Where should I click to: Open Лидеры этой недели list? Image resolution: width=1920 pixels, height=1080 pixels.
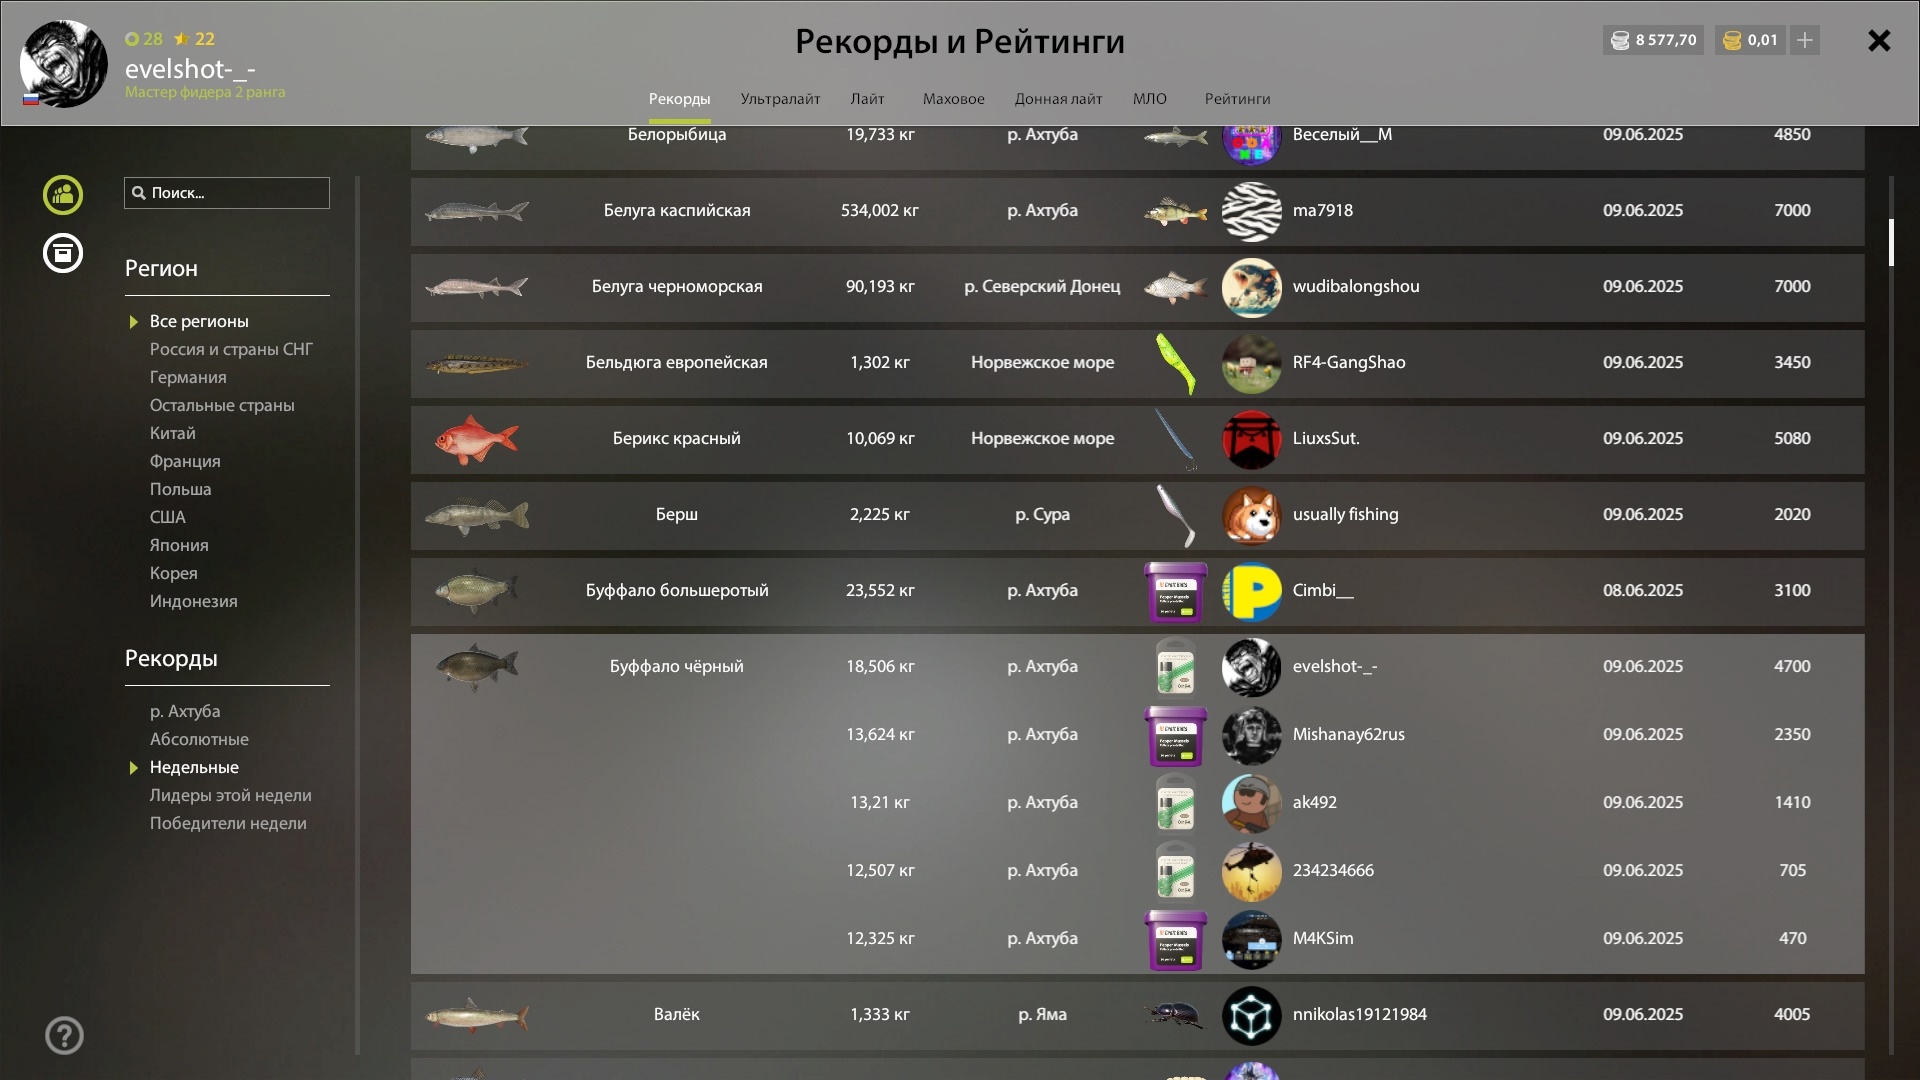pos(230,795)
